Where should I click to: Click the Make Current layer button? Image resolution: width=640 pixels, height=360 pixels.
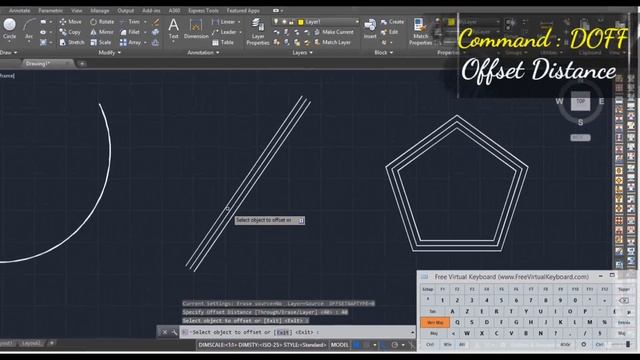pyautogui.click(x=334, y=32)
